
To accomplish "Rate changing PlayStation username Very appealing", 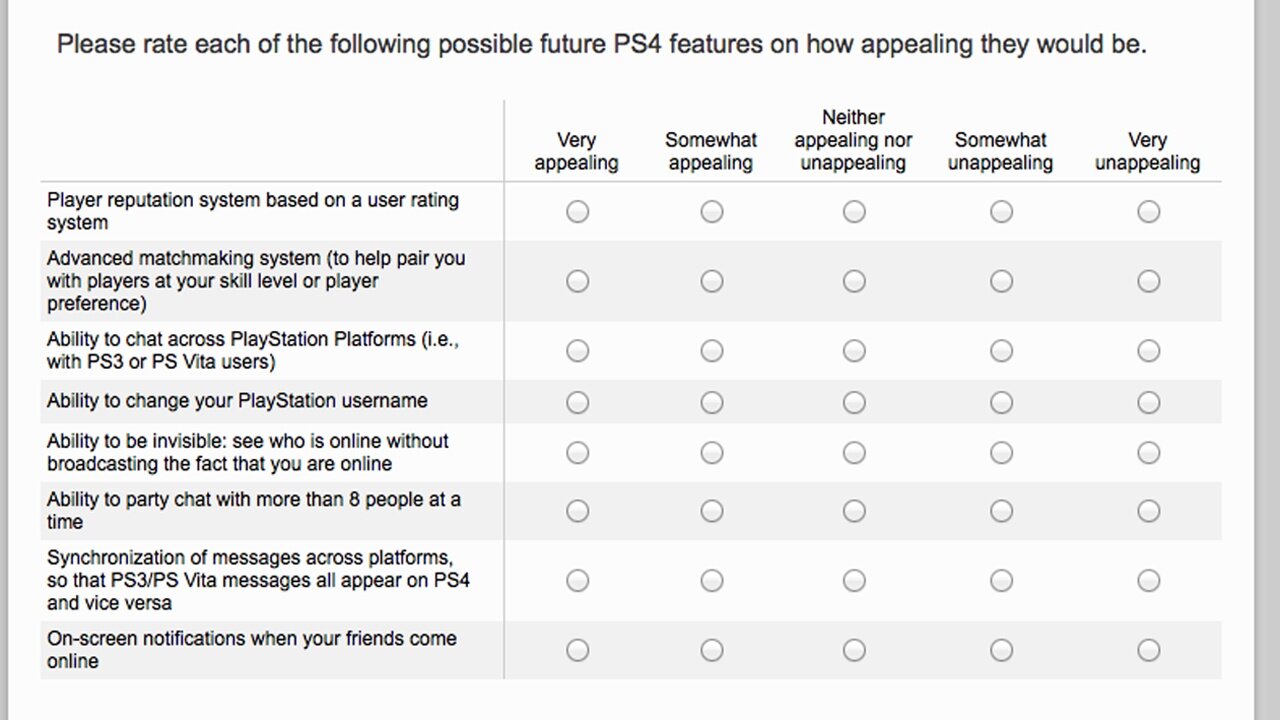I will pos(577,402).
